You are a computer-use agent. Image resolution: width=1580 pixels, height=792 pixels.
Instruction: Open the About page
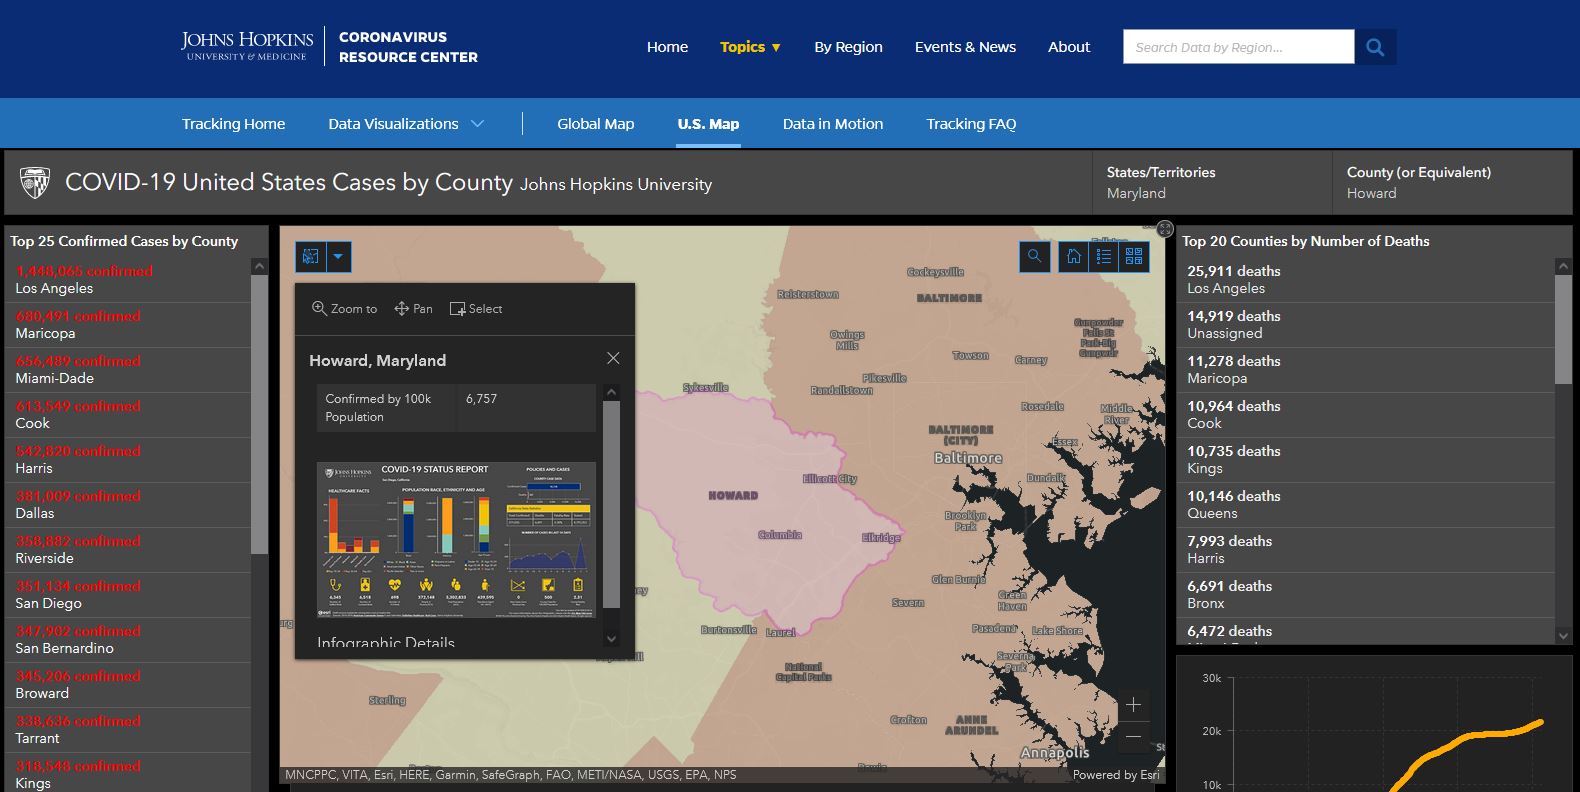1069,47
